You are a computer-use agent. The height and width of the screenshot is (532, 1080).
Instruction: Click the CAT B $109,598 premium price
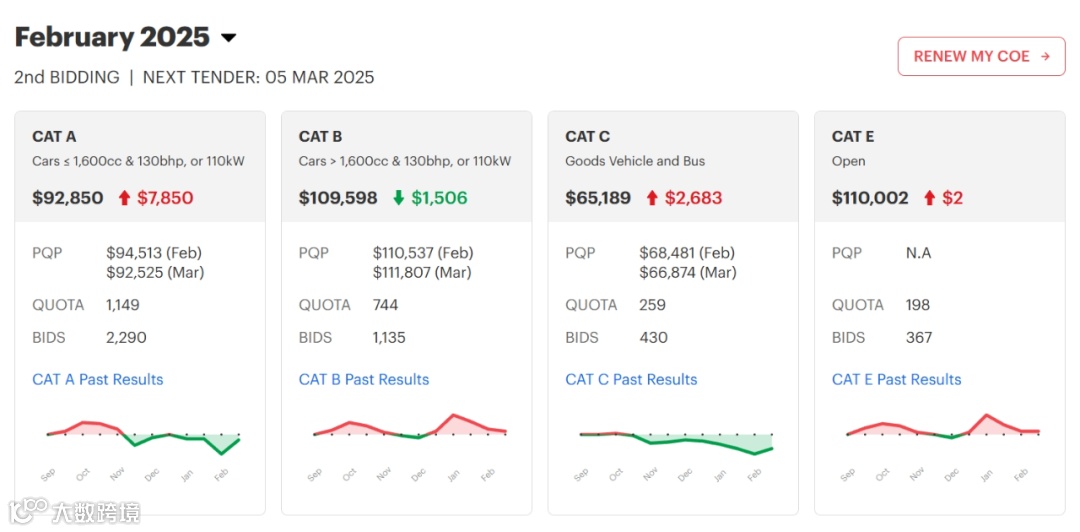(x=338, y=198)
